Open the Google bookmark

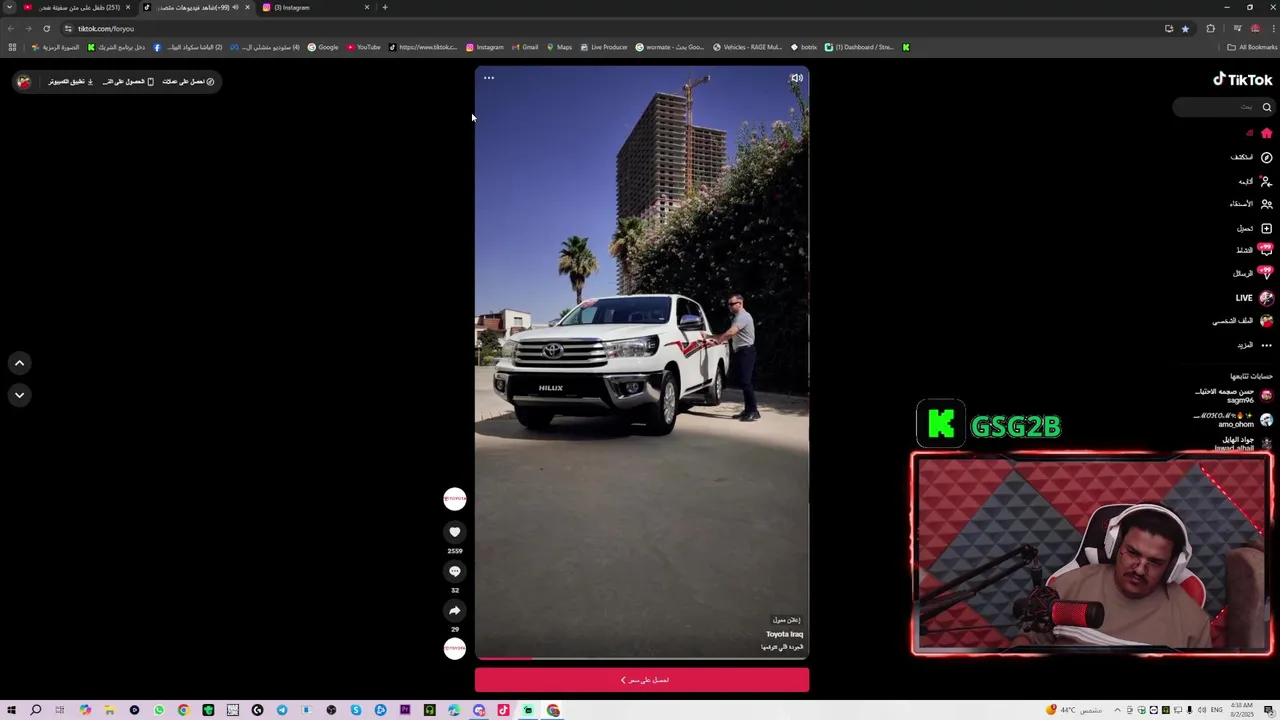[323, 47]
